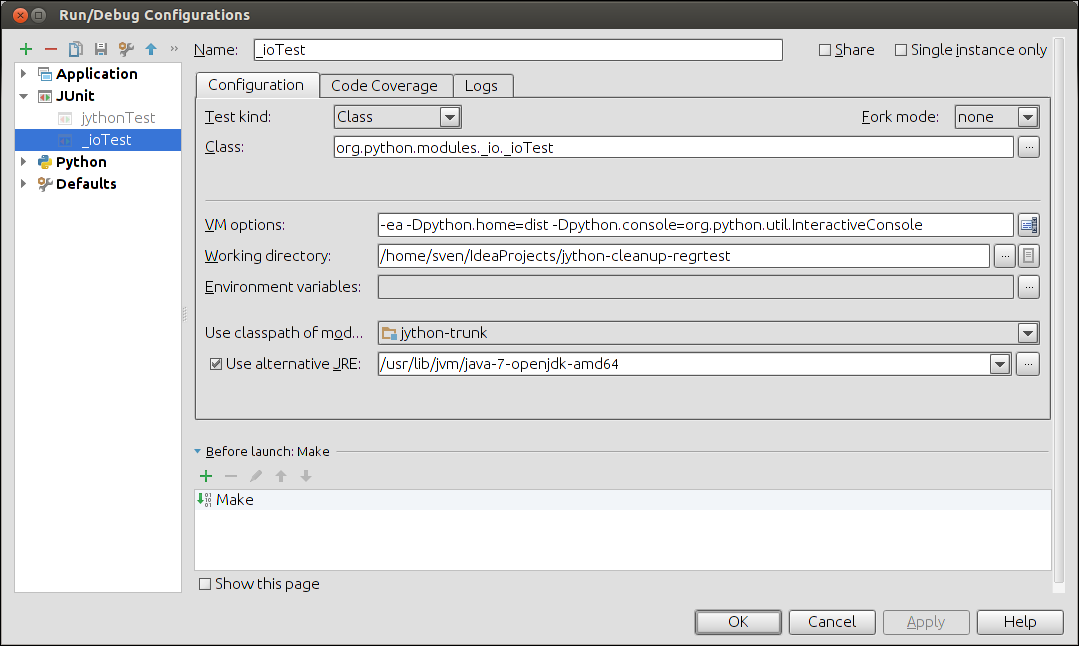This screenshot has height=646, width=1079.
Task: Switch to the Code Coverage tab
Action: pyautogui.click(x=384, y=86)
